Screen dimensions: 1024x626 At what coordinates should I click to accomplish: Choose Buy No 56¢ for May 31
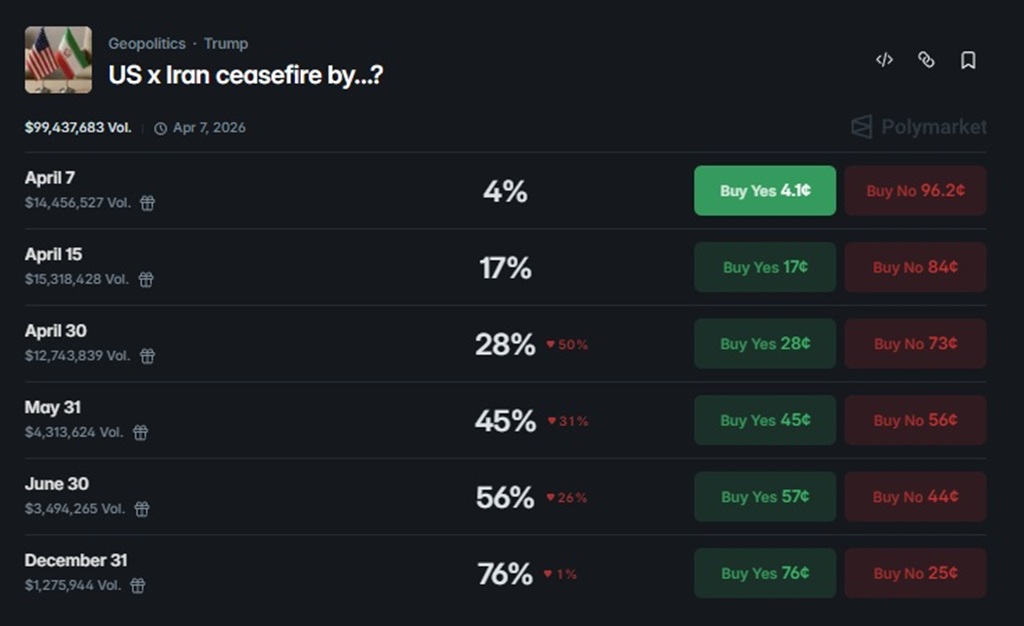[x=915, y=420]
